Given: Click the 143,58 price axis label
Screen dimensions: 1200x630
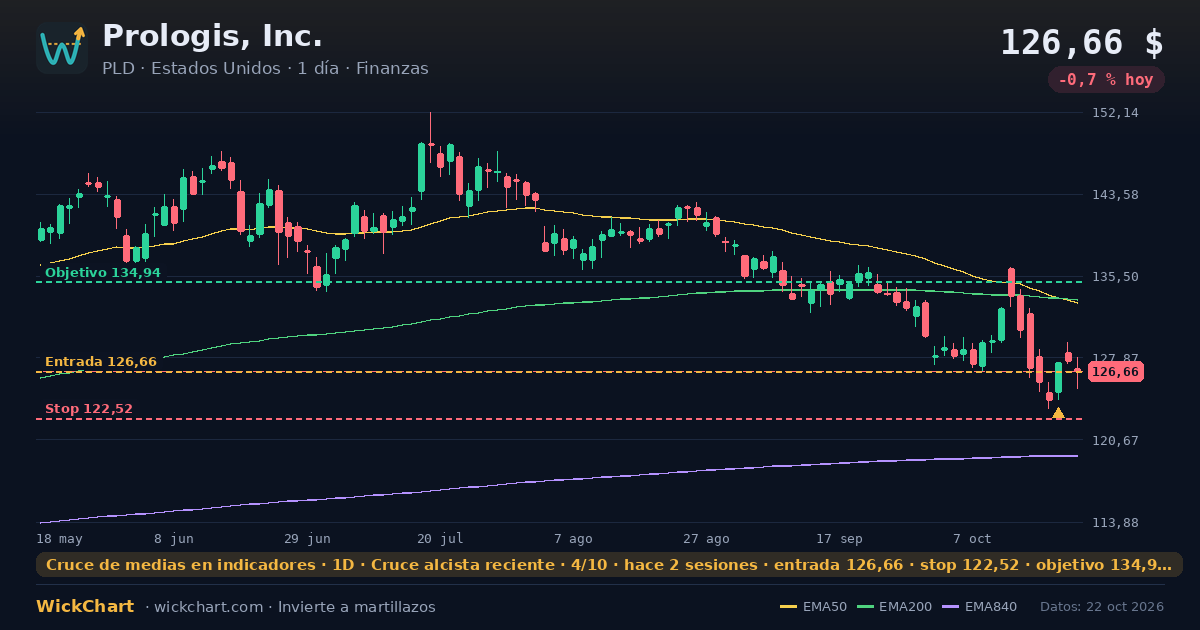Looking at the screenshot, I should tap(1115, 194).
